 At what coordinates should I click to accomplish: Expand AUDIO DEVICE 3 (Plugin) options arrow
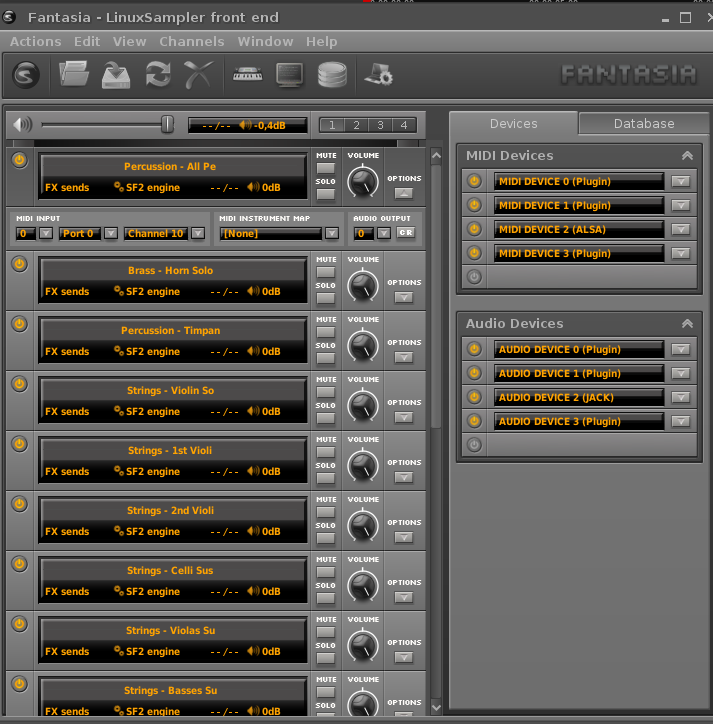coord(681,421)
